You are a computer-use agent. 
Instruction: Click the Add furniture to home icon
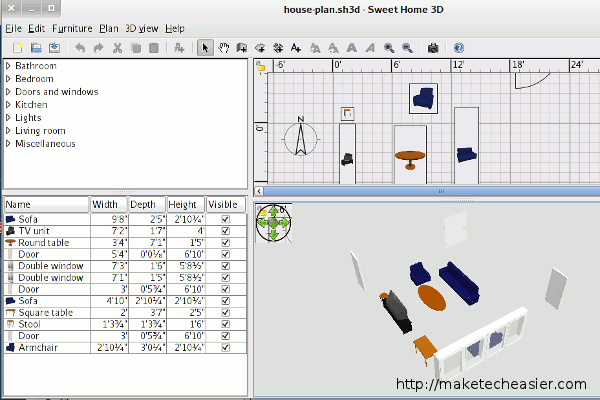(x=179, y=48)
